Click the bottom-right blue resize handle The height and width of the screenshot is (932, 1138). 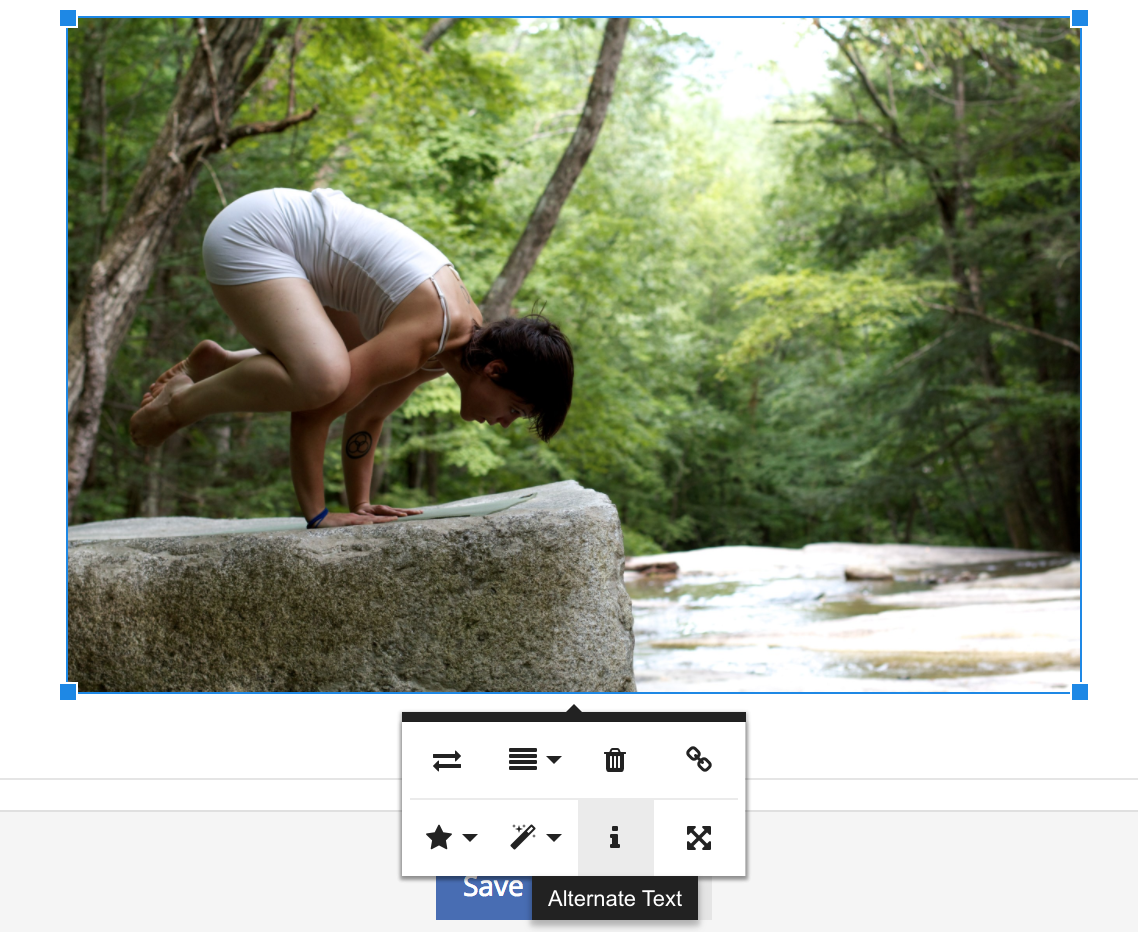pos(1080,692)
